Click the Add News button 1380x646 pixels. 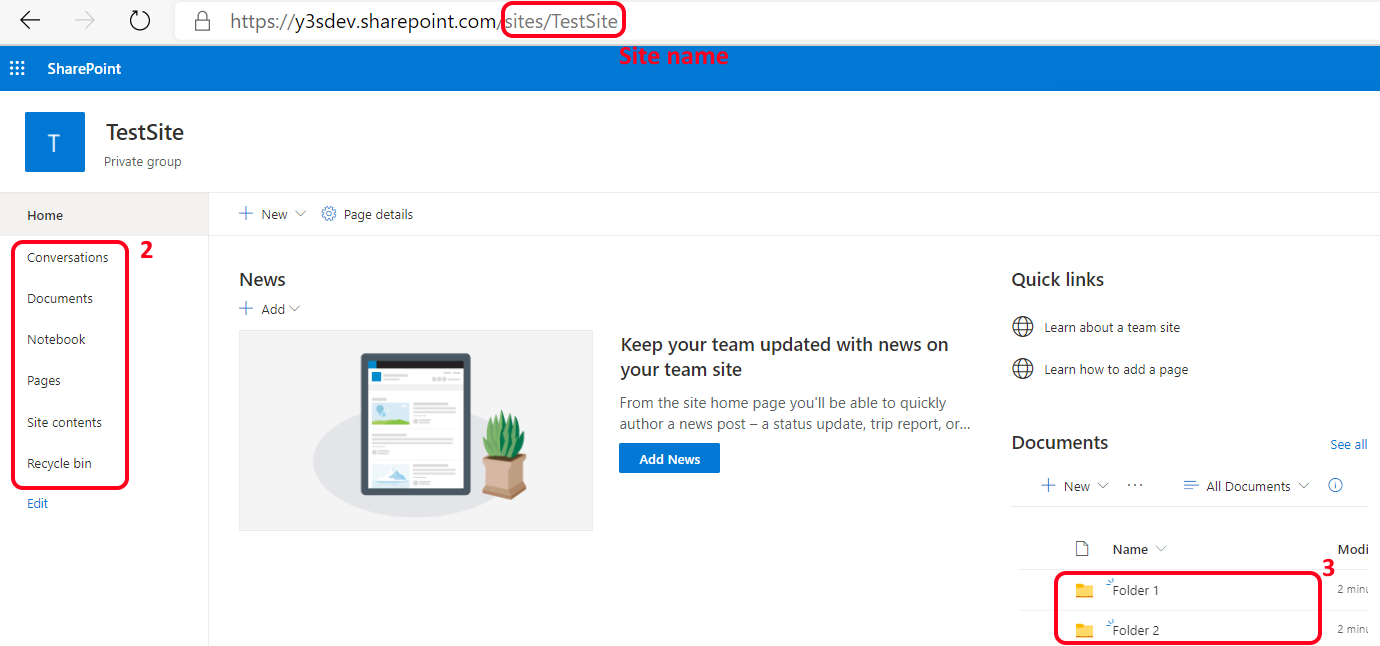tap(669, 459)
